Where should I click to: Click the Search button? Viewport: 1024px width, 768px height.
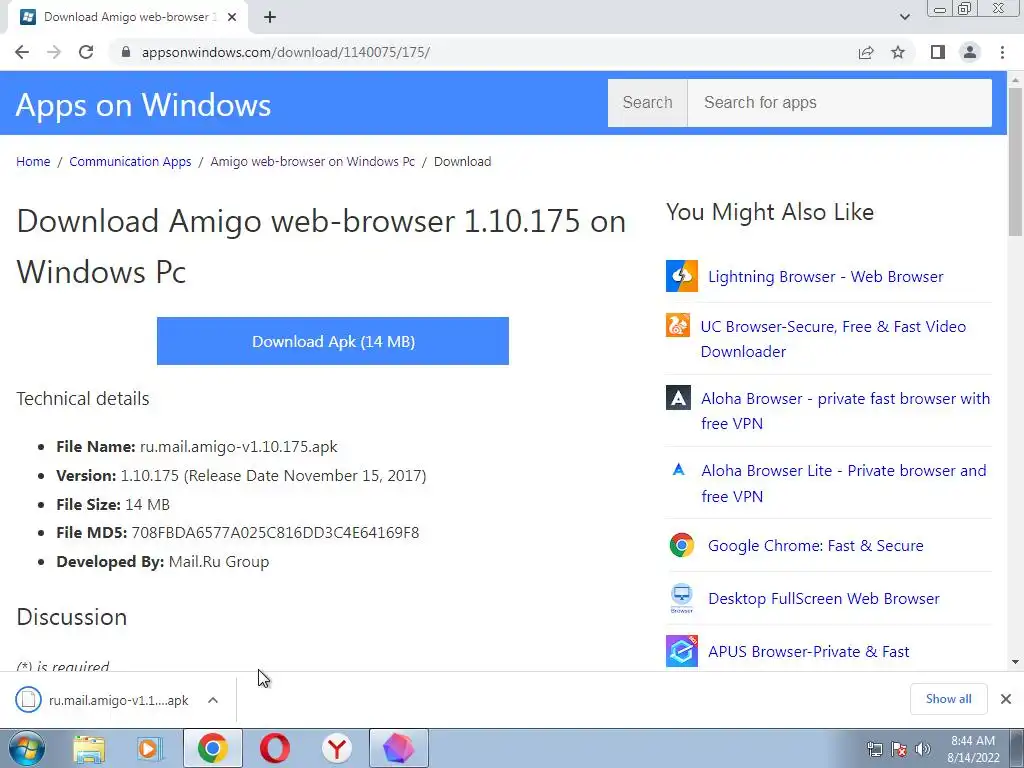(647, 103)
